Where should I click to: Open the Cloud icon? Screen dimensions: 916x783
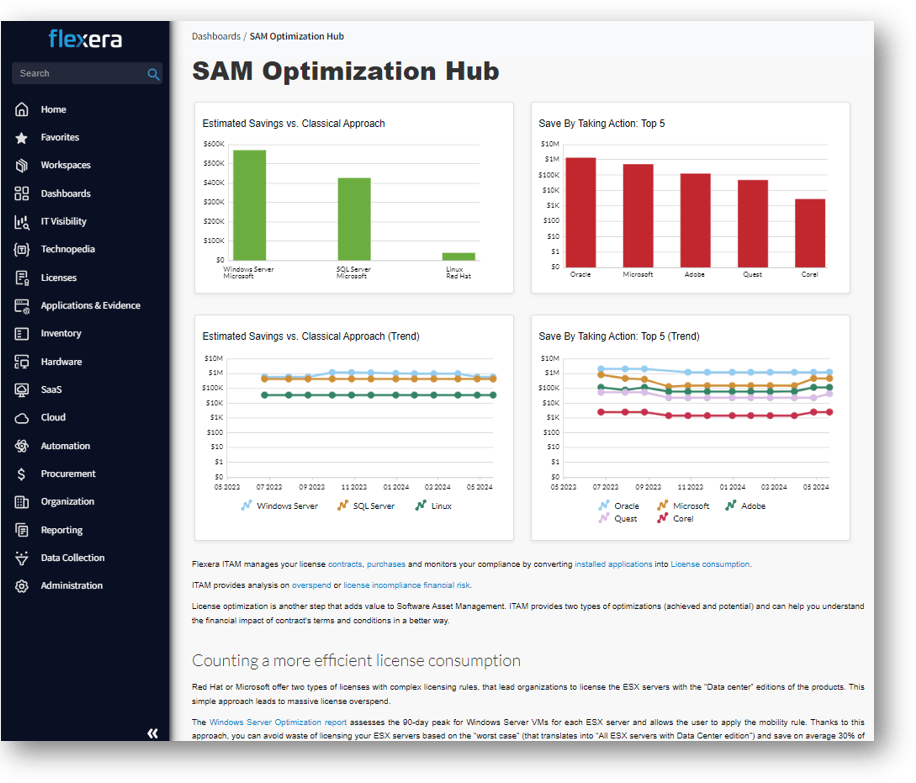tap(22, 418)
